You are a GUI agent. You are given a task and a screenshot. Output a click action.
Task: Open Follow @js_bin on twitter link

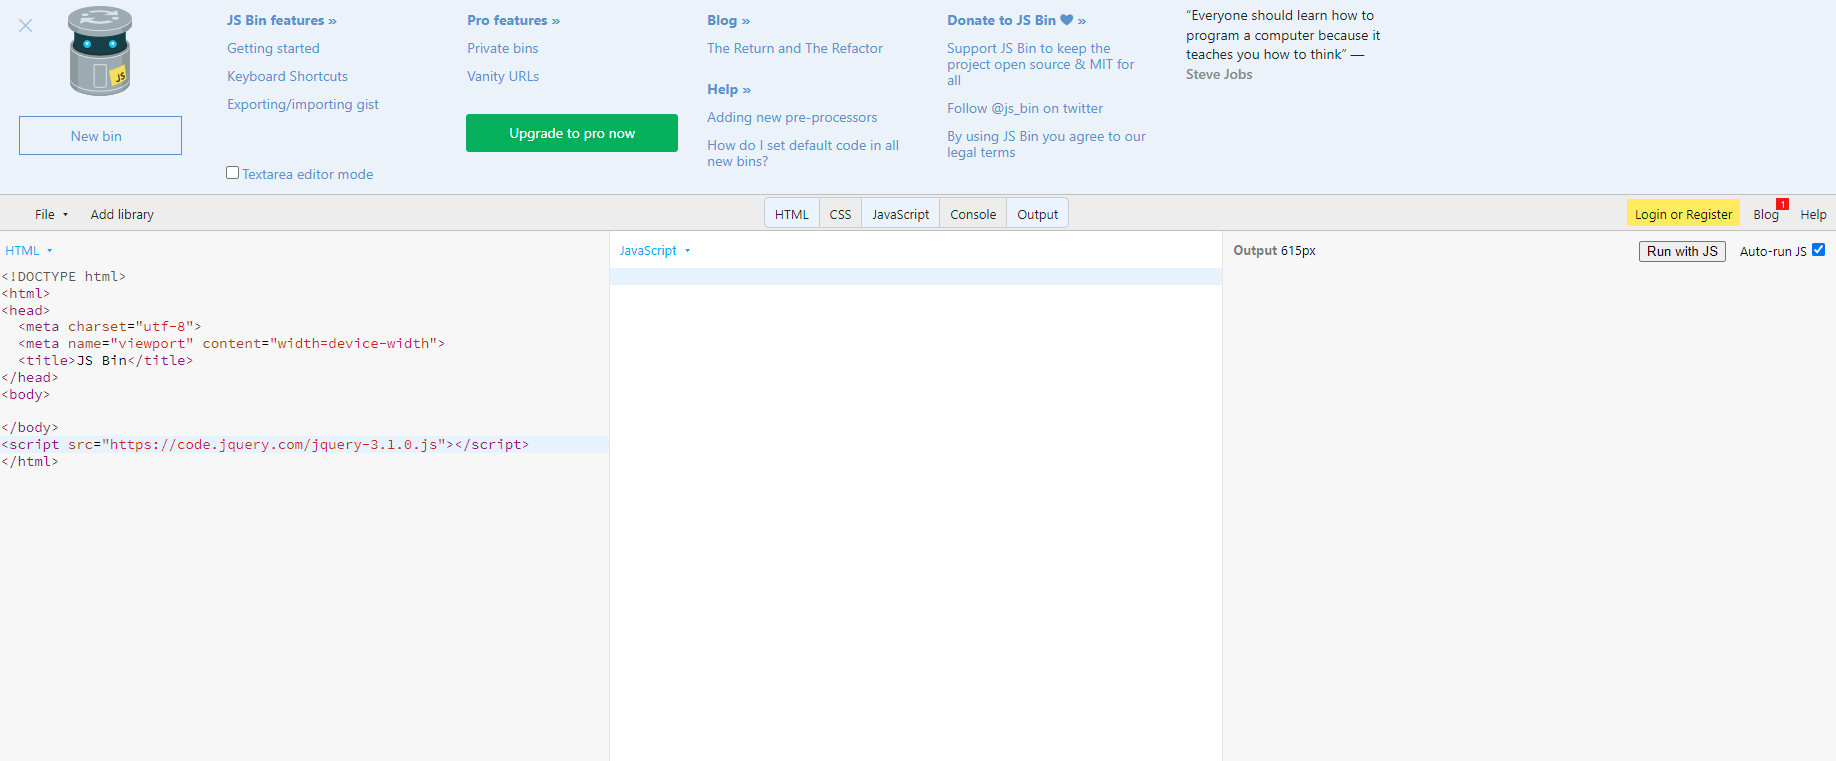(1025, 108)
